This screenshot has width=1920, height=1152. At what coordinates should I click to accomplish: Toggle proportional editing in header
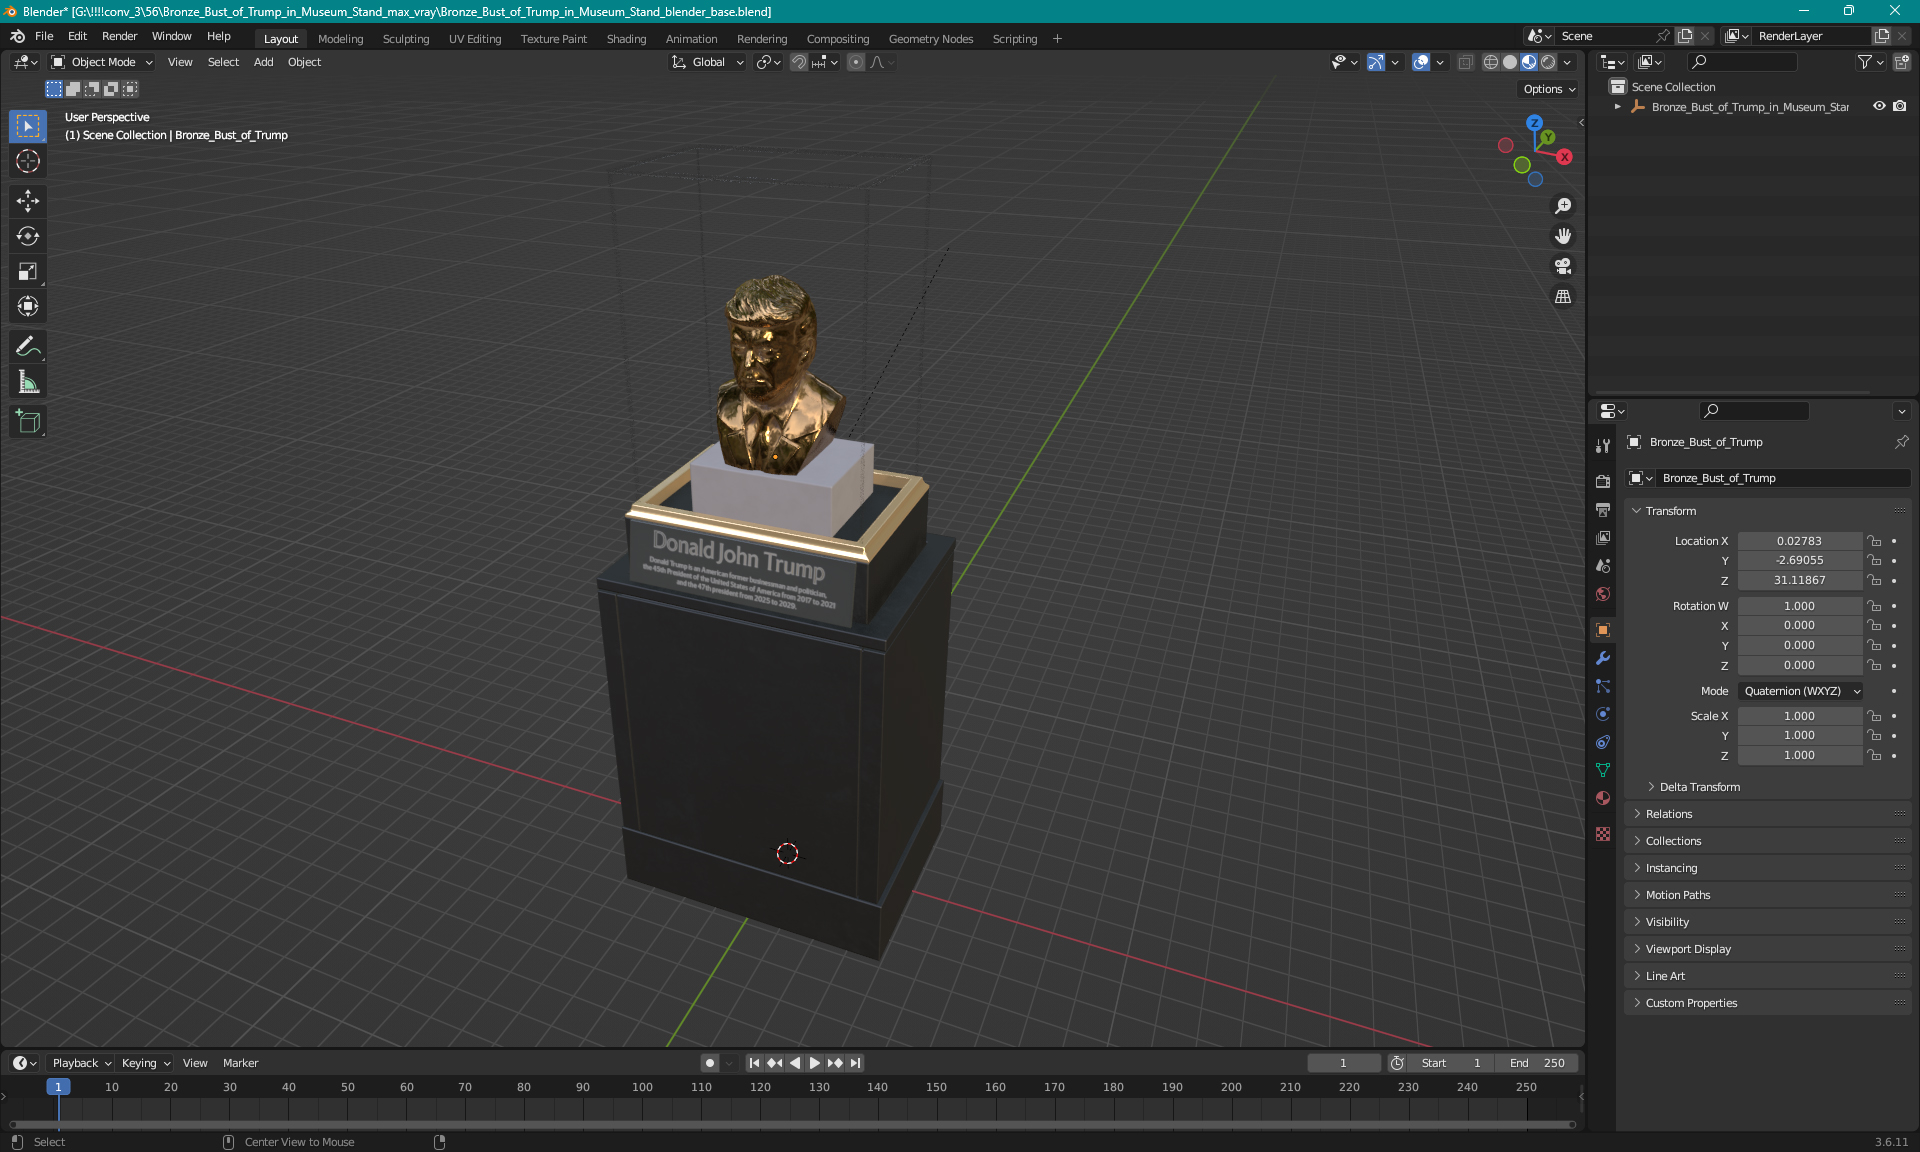click(x=856, y=62)
